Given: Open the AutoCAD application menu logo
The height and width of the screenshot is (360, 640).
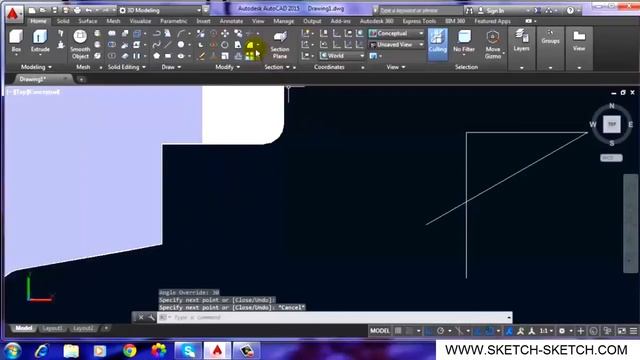Looking at the screenshot, I should click(13, 14).
